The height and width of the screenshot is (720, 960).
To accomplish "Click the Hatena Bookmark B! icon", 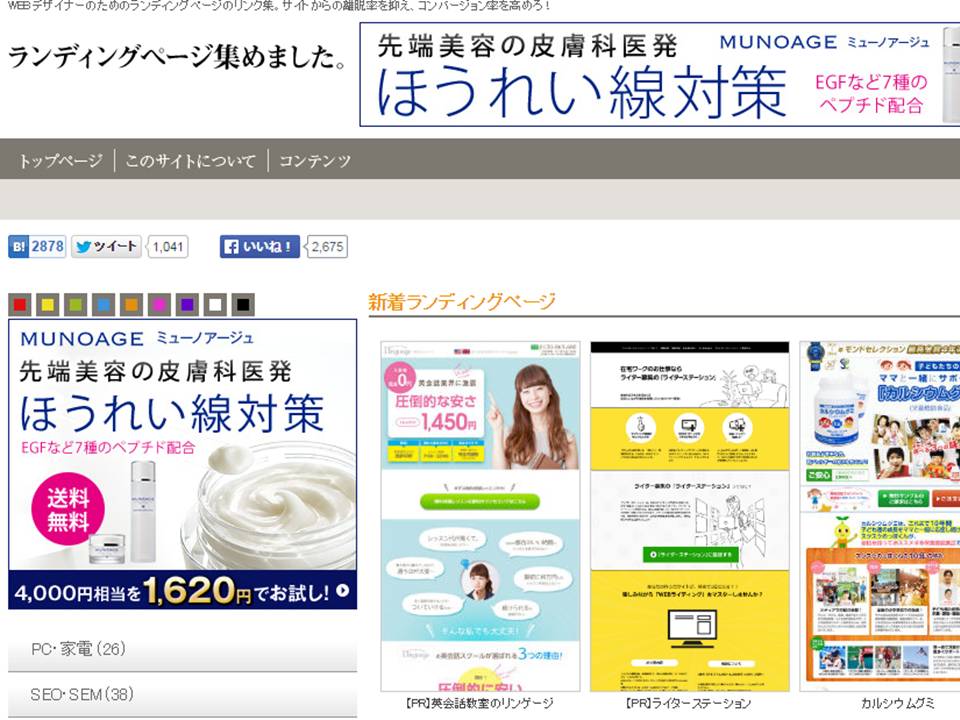I will coord(18,246).
